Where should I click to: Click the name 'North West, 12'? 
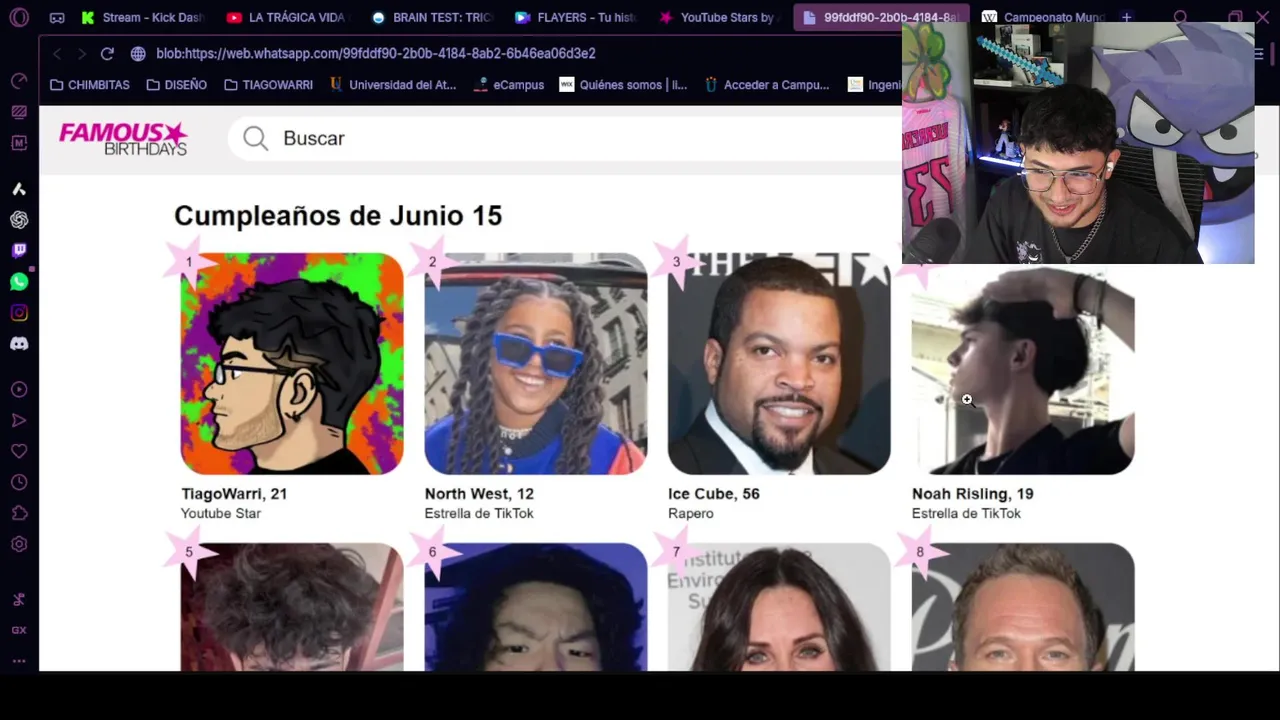click(x=479, y=494)
